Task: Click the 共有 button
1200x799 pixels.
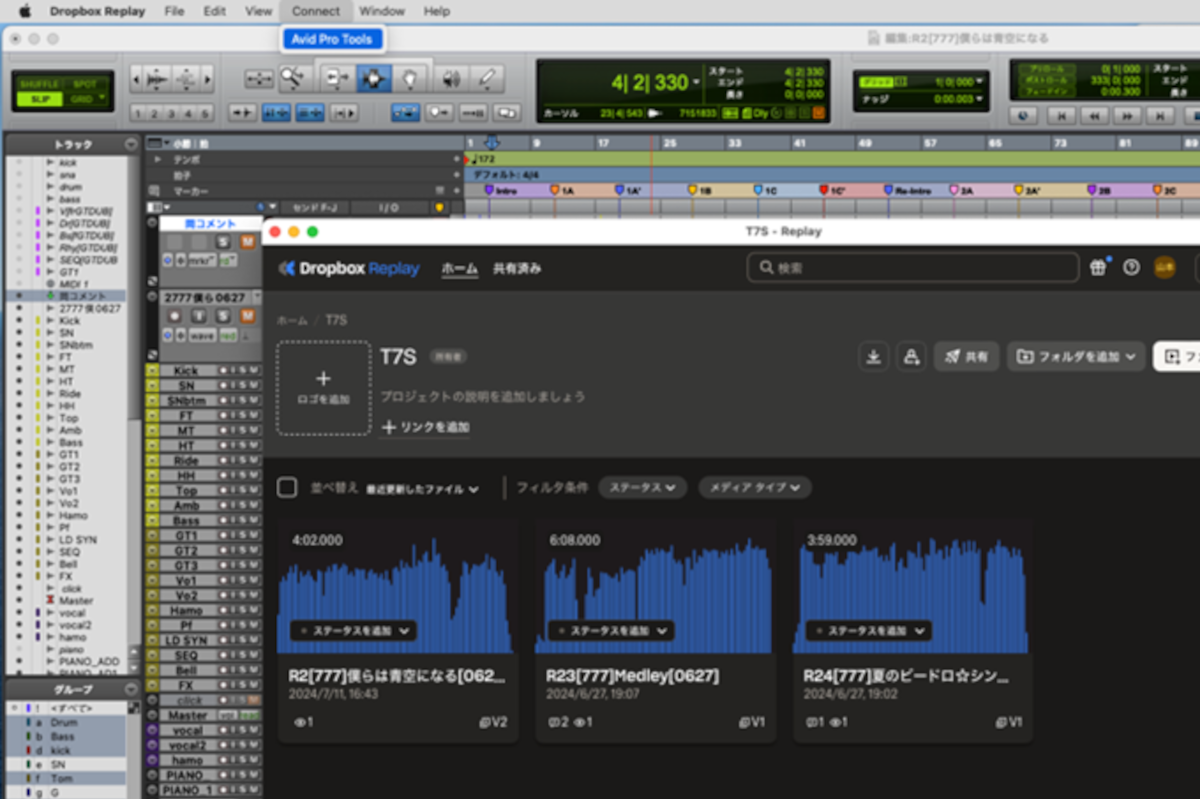Action: point(966,356)
